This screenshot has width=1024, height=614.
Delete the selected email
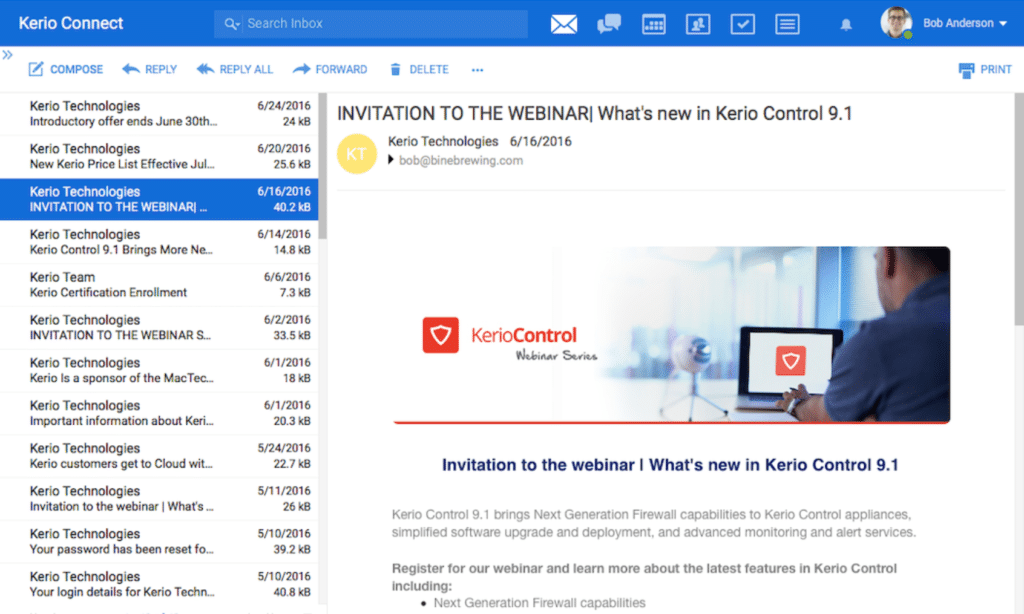pos(419,69)
